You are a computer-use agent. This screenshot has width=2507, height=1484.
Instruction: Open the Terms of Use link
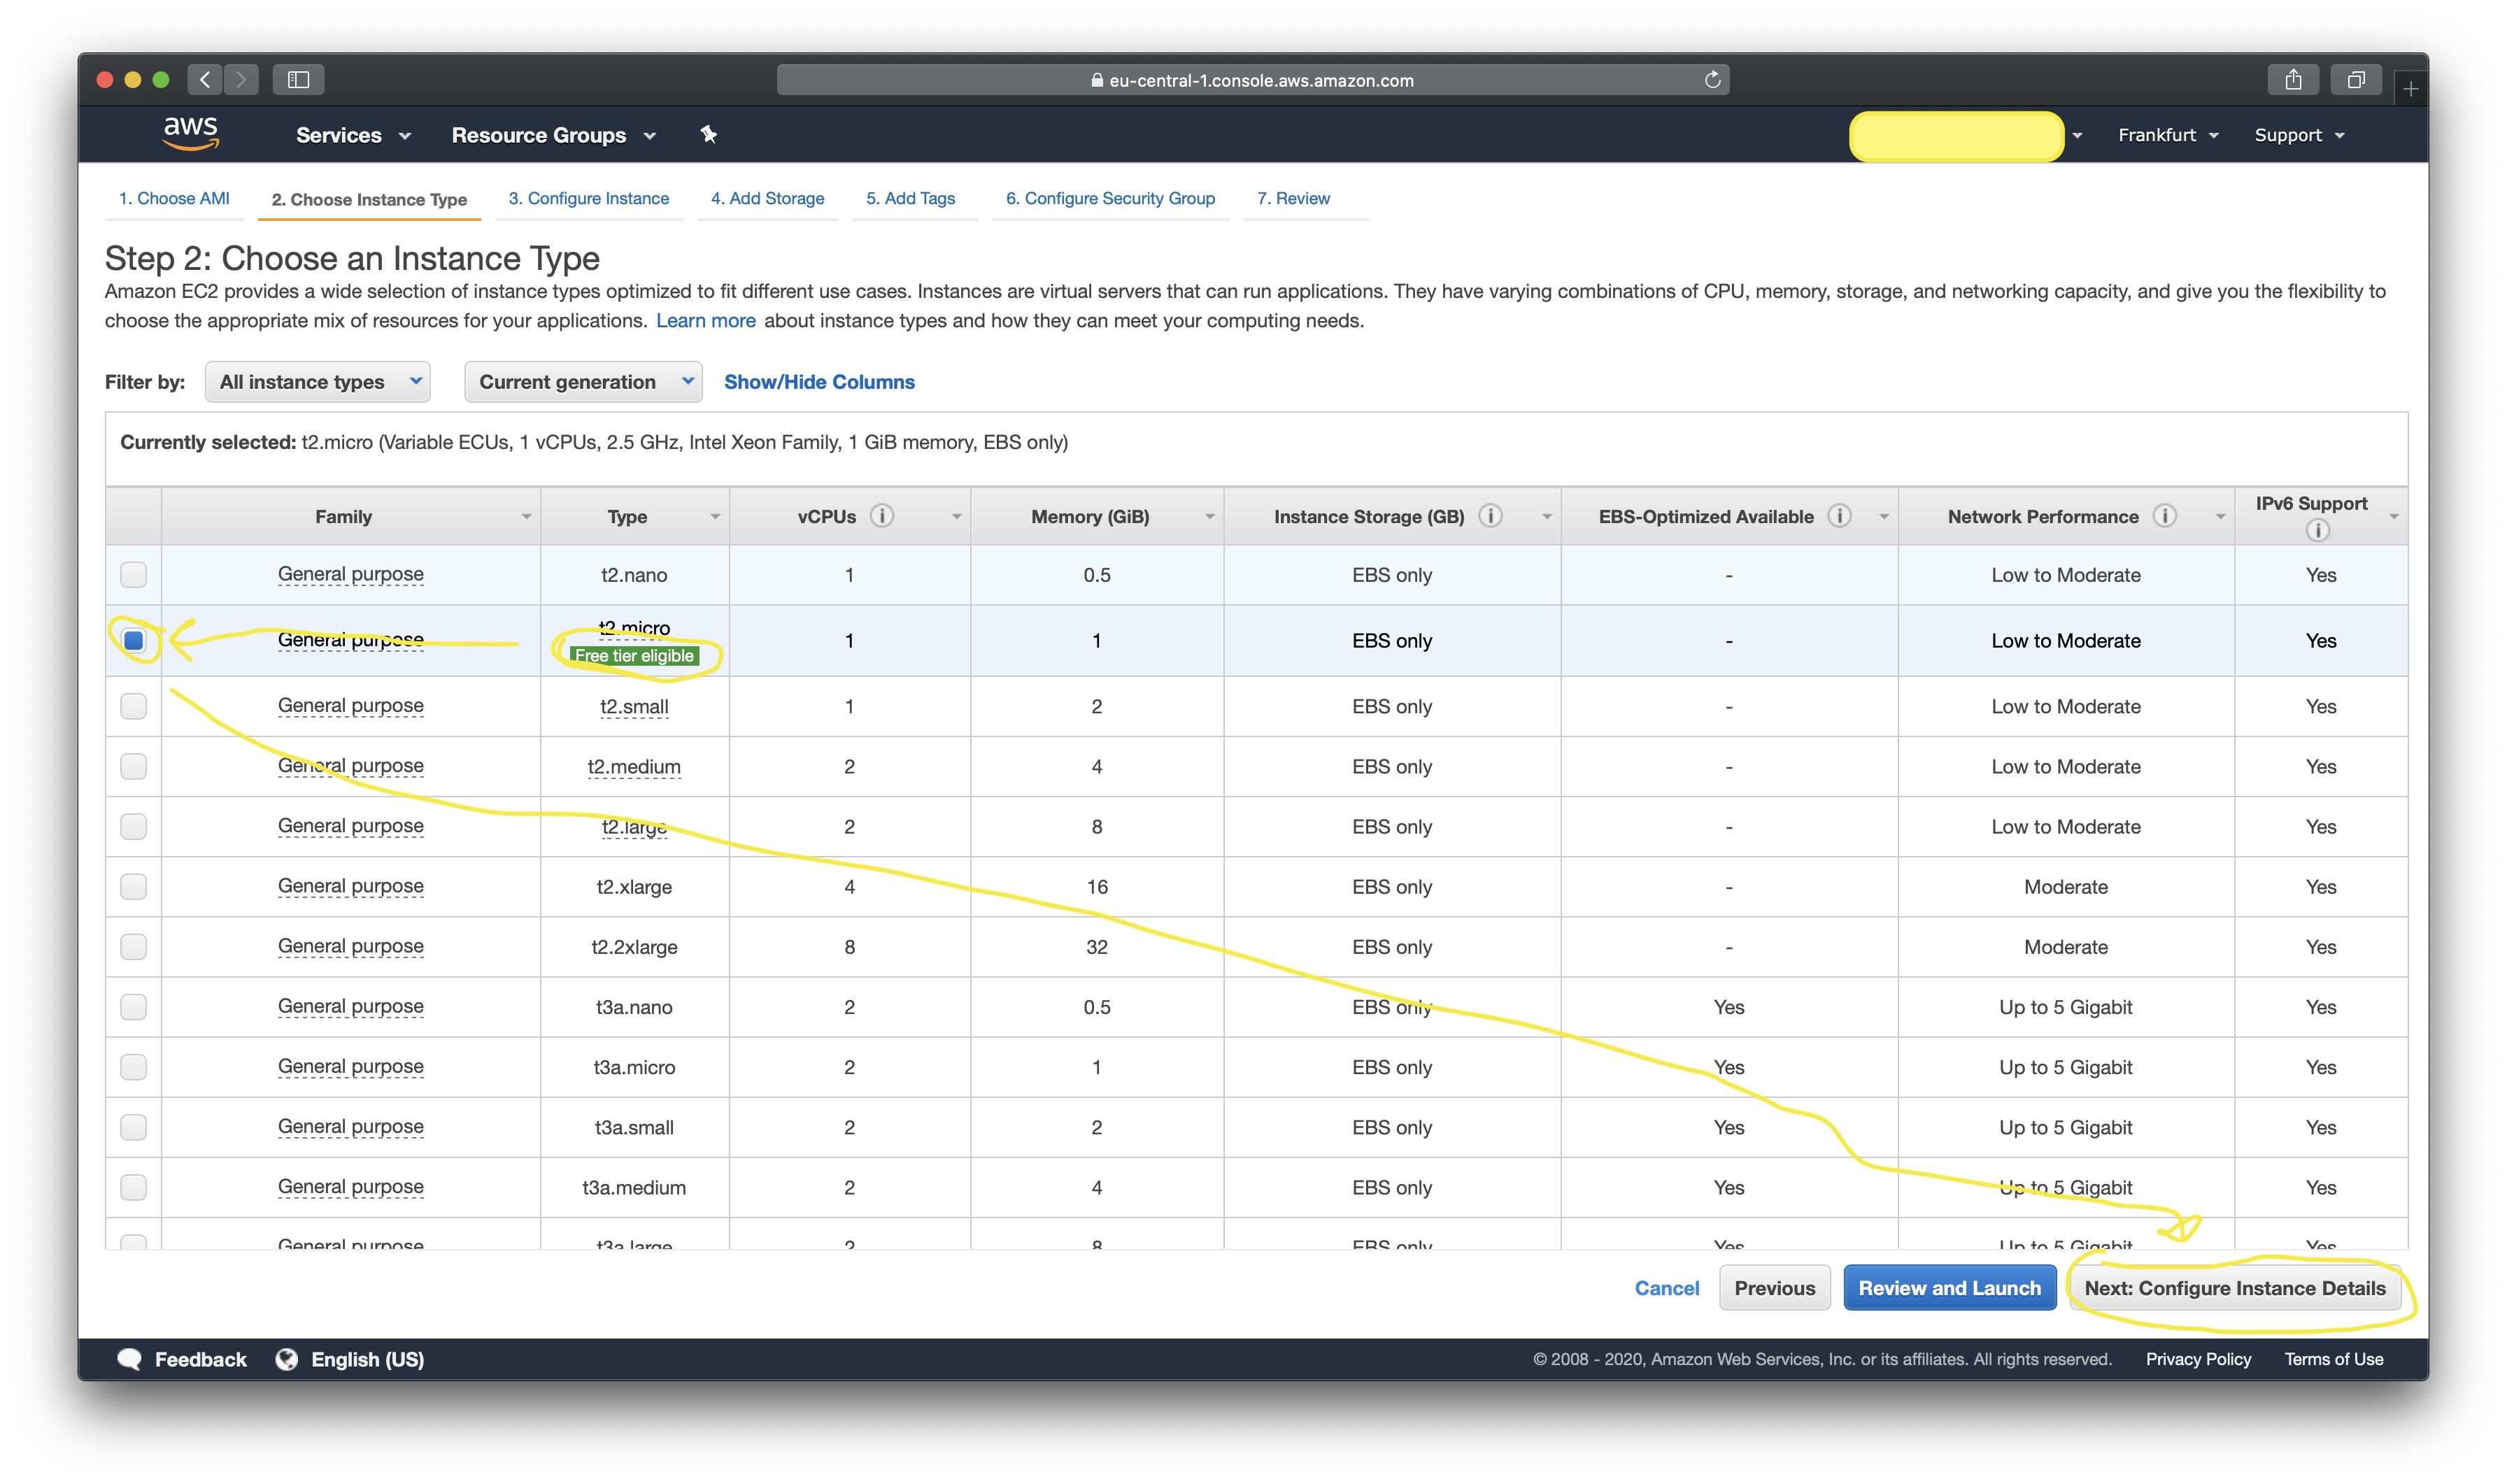point(2333,1359)
